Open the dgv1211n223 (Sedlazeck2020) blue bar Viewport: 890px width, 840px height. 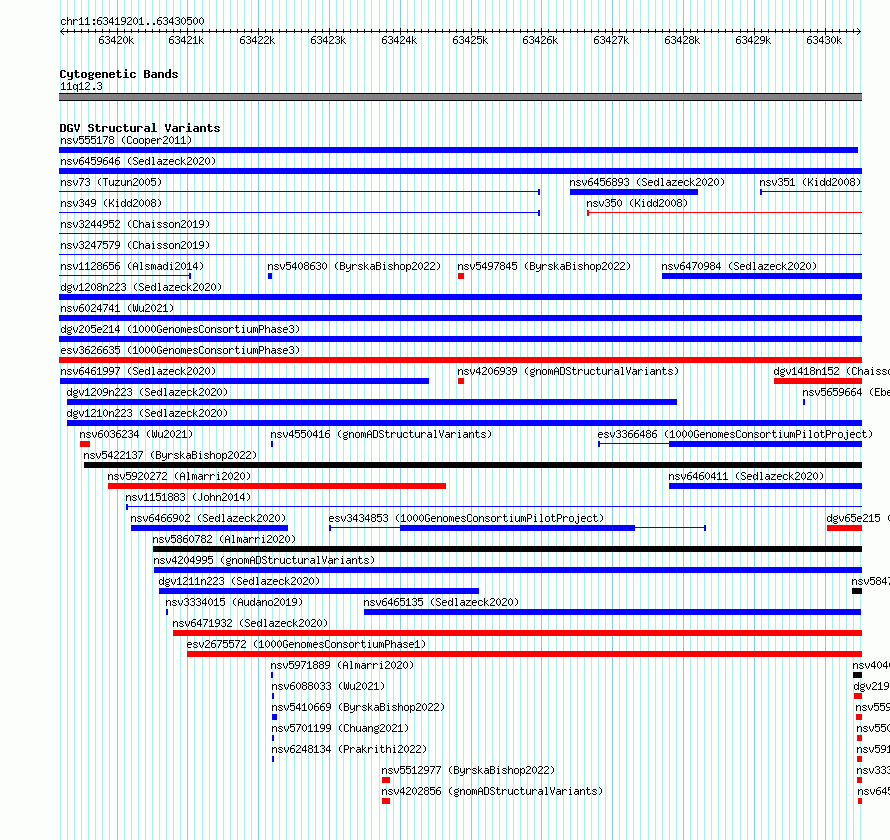pos(319,591)
